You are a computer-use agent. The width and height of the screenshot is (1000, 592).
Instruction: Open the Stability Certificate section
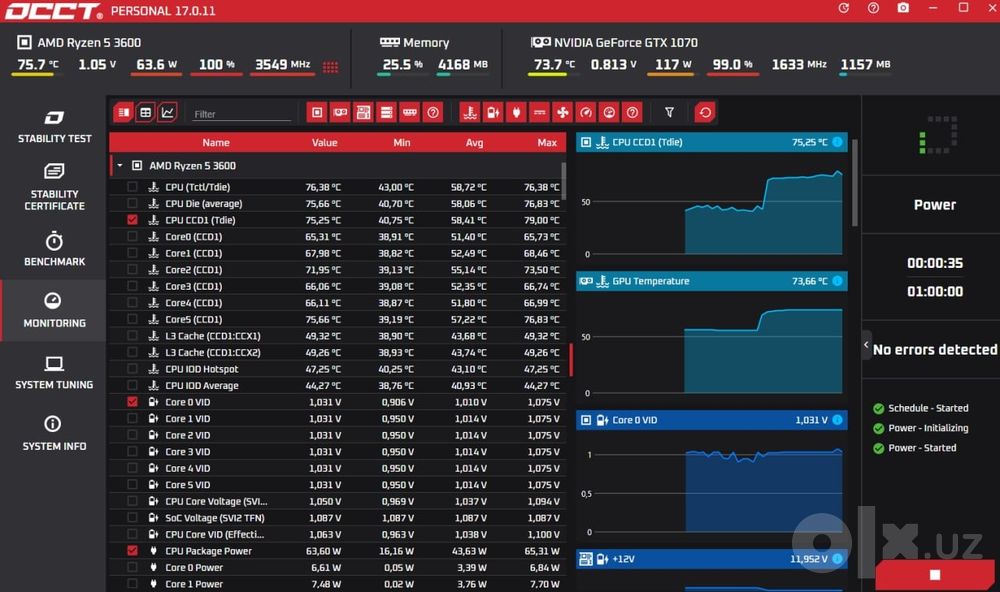click(54, 187)
